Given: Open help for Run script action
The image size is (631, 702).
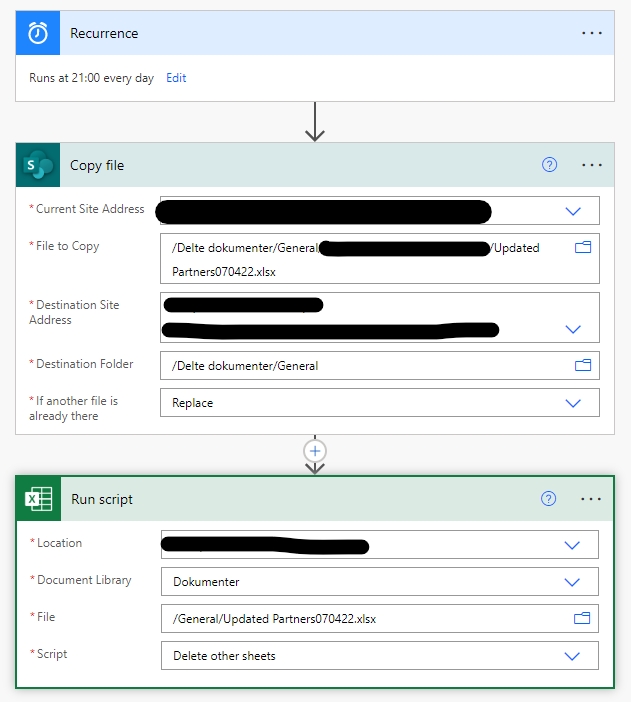Looking at the screenshot, I should point(548,499).
